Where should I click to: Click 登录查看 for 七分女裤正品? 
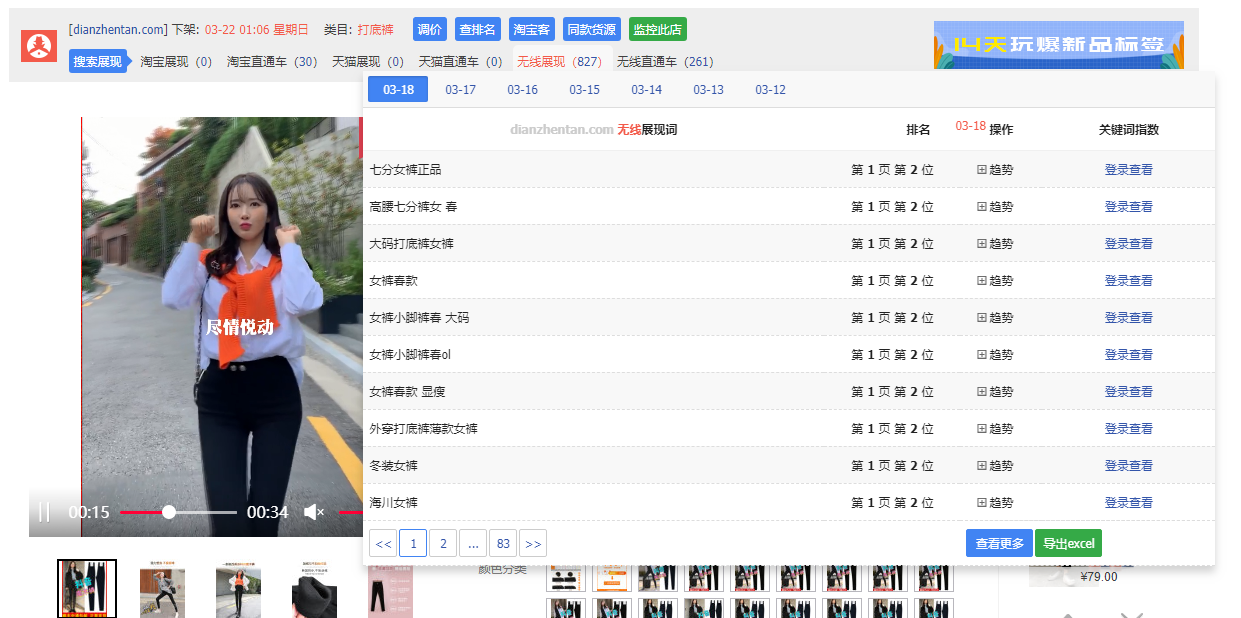coord(1129,169)
